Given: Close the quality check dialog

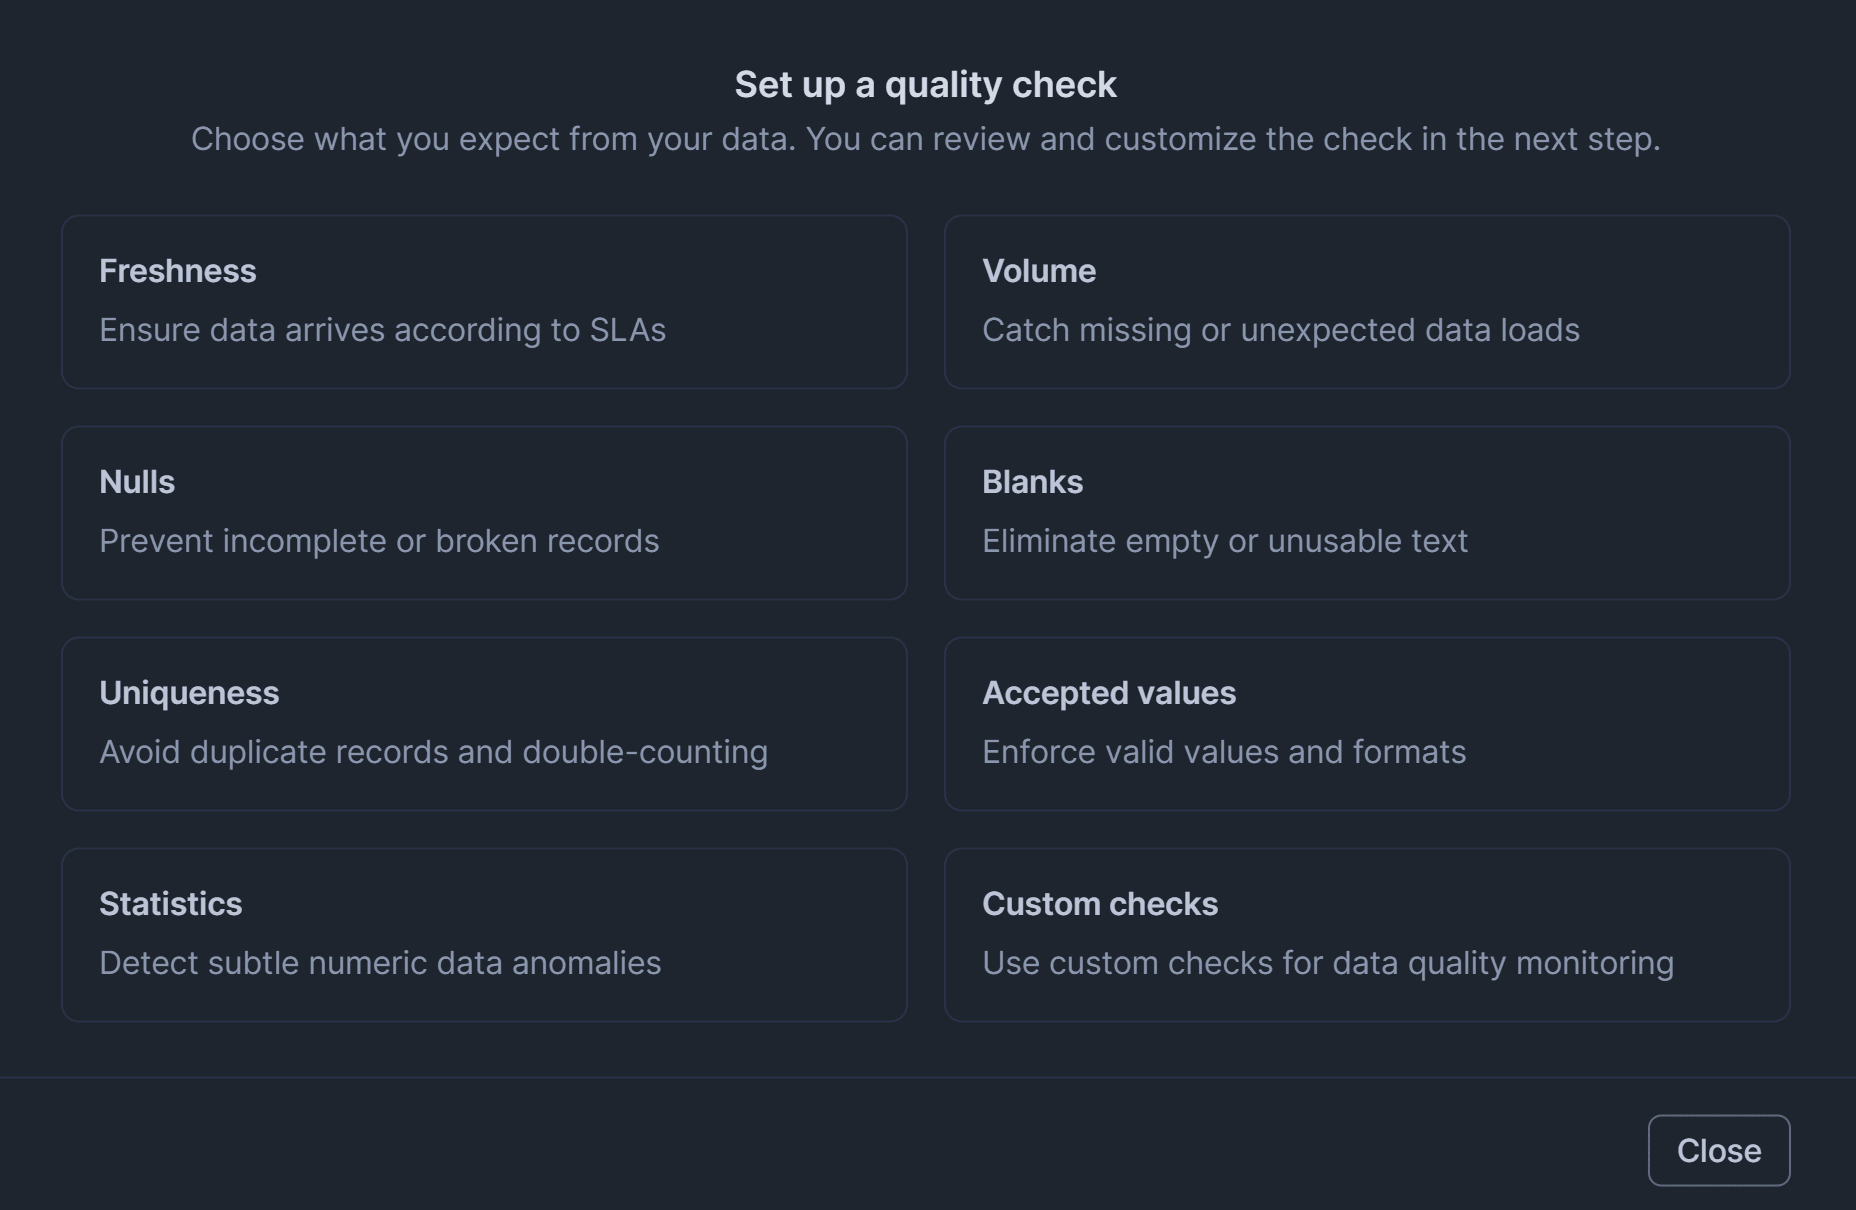Looking at the screenshot, I should click(1718, 1150).
